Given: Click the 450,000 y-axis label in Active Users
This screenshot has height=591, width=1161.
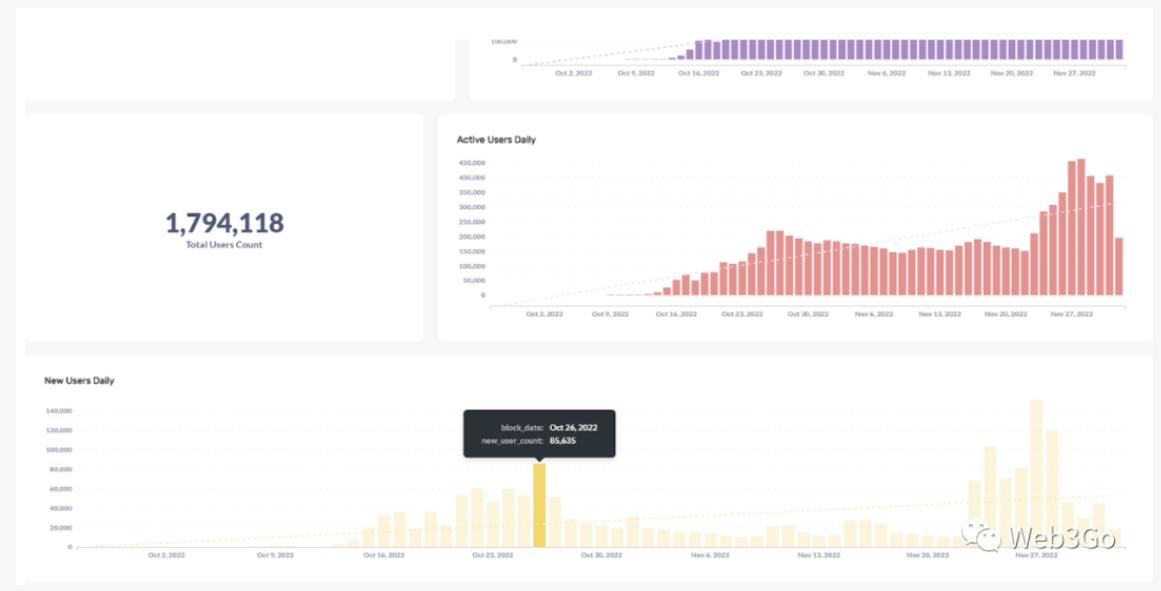Looking at the screenshot, I should [471, 163].
